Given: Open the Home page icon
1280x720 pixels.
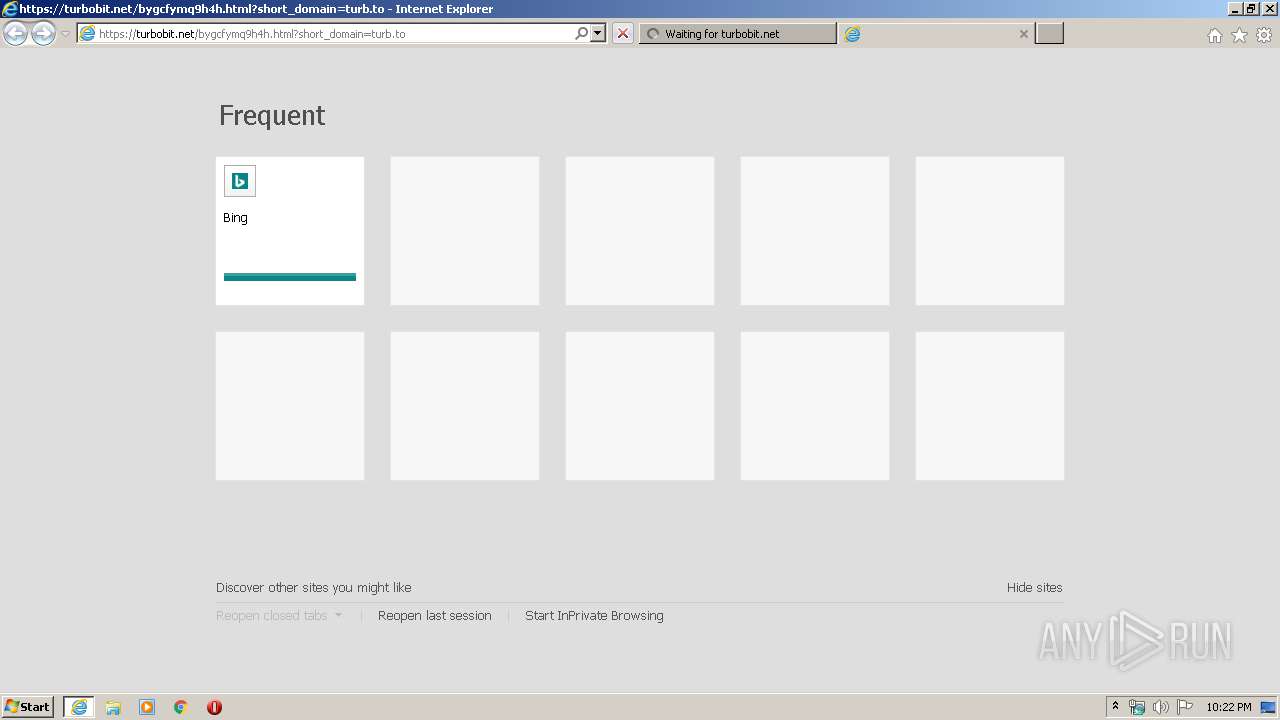Looking at the screenshot, I should [x=1214, y=35].
